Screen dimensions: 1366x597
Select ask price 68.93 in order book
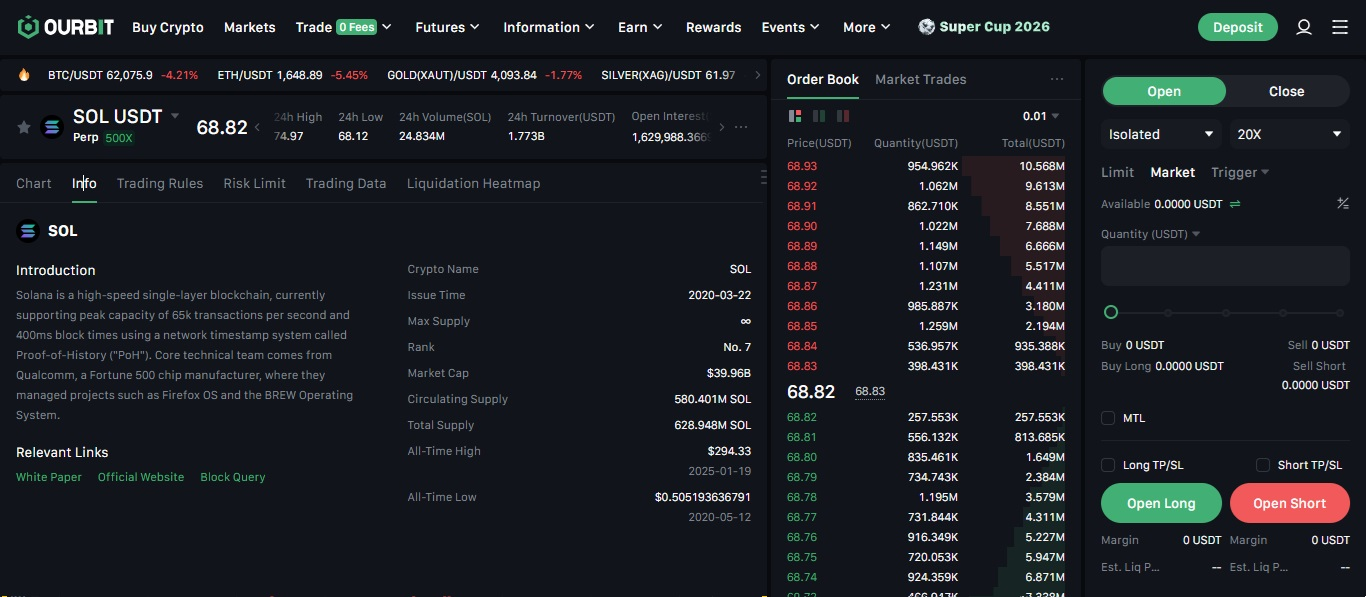pos(802,166)
